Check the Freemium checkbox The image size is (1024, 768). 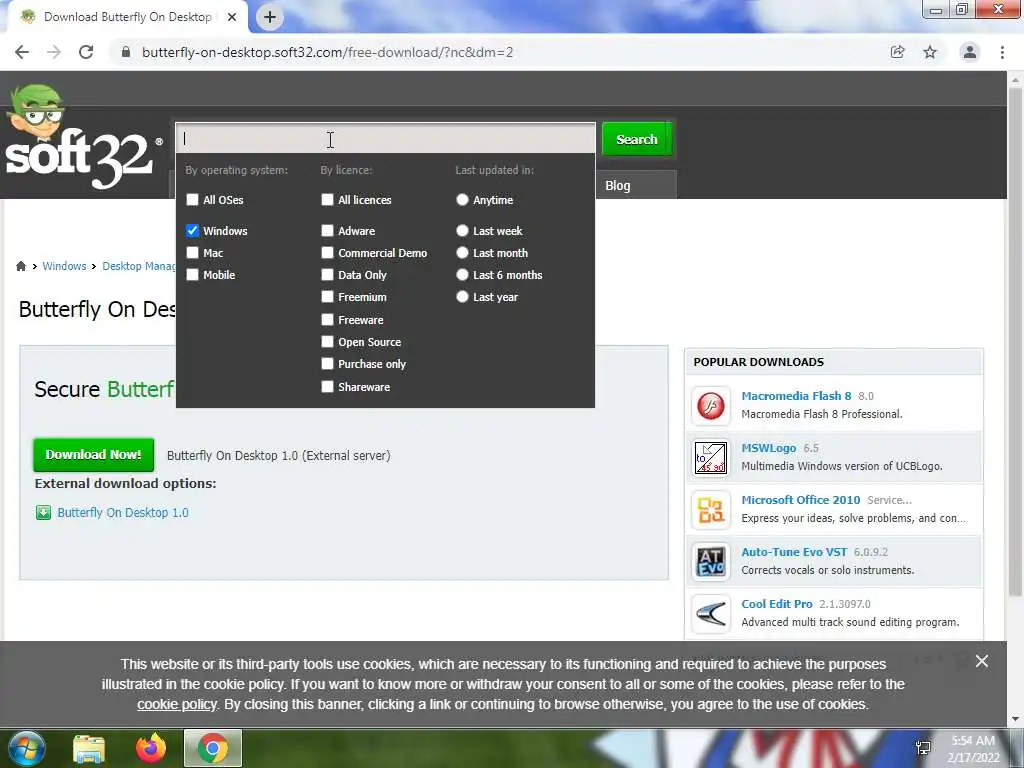point(327,297)
